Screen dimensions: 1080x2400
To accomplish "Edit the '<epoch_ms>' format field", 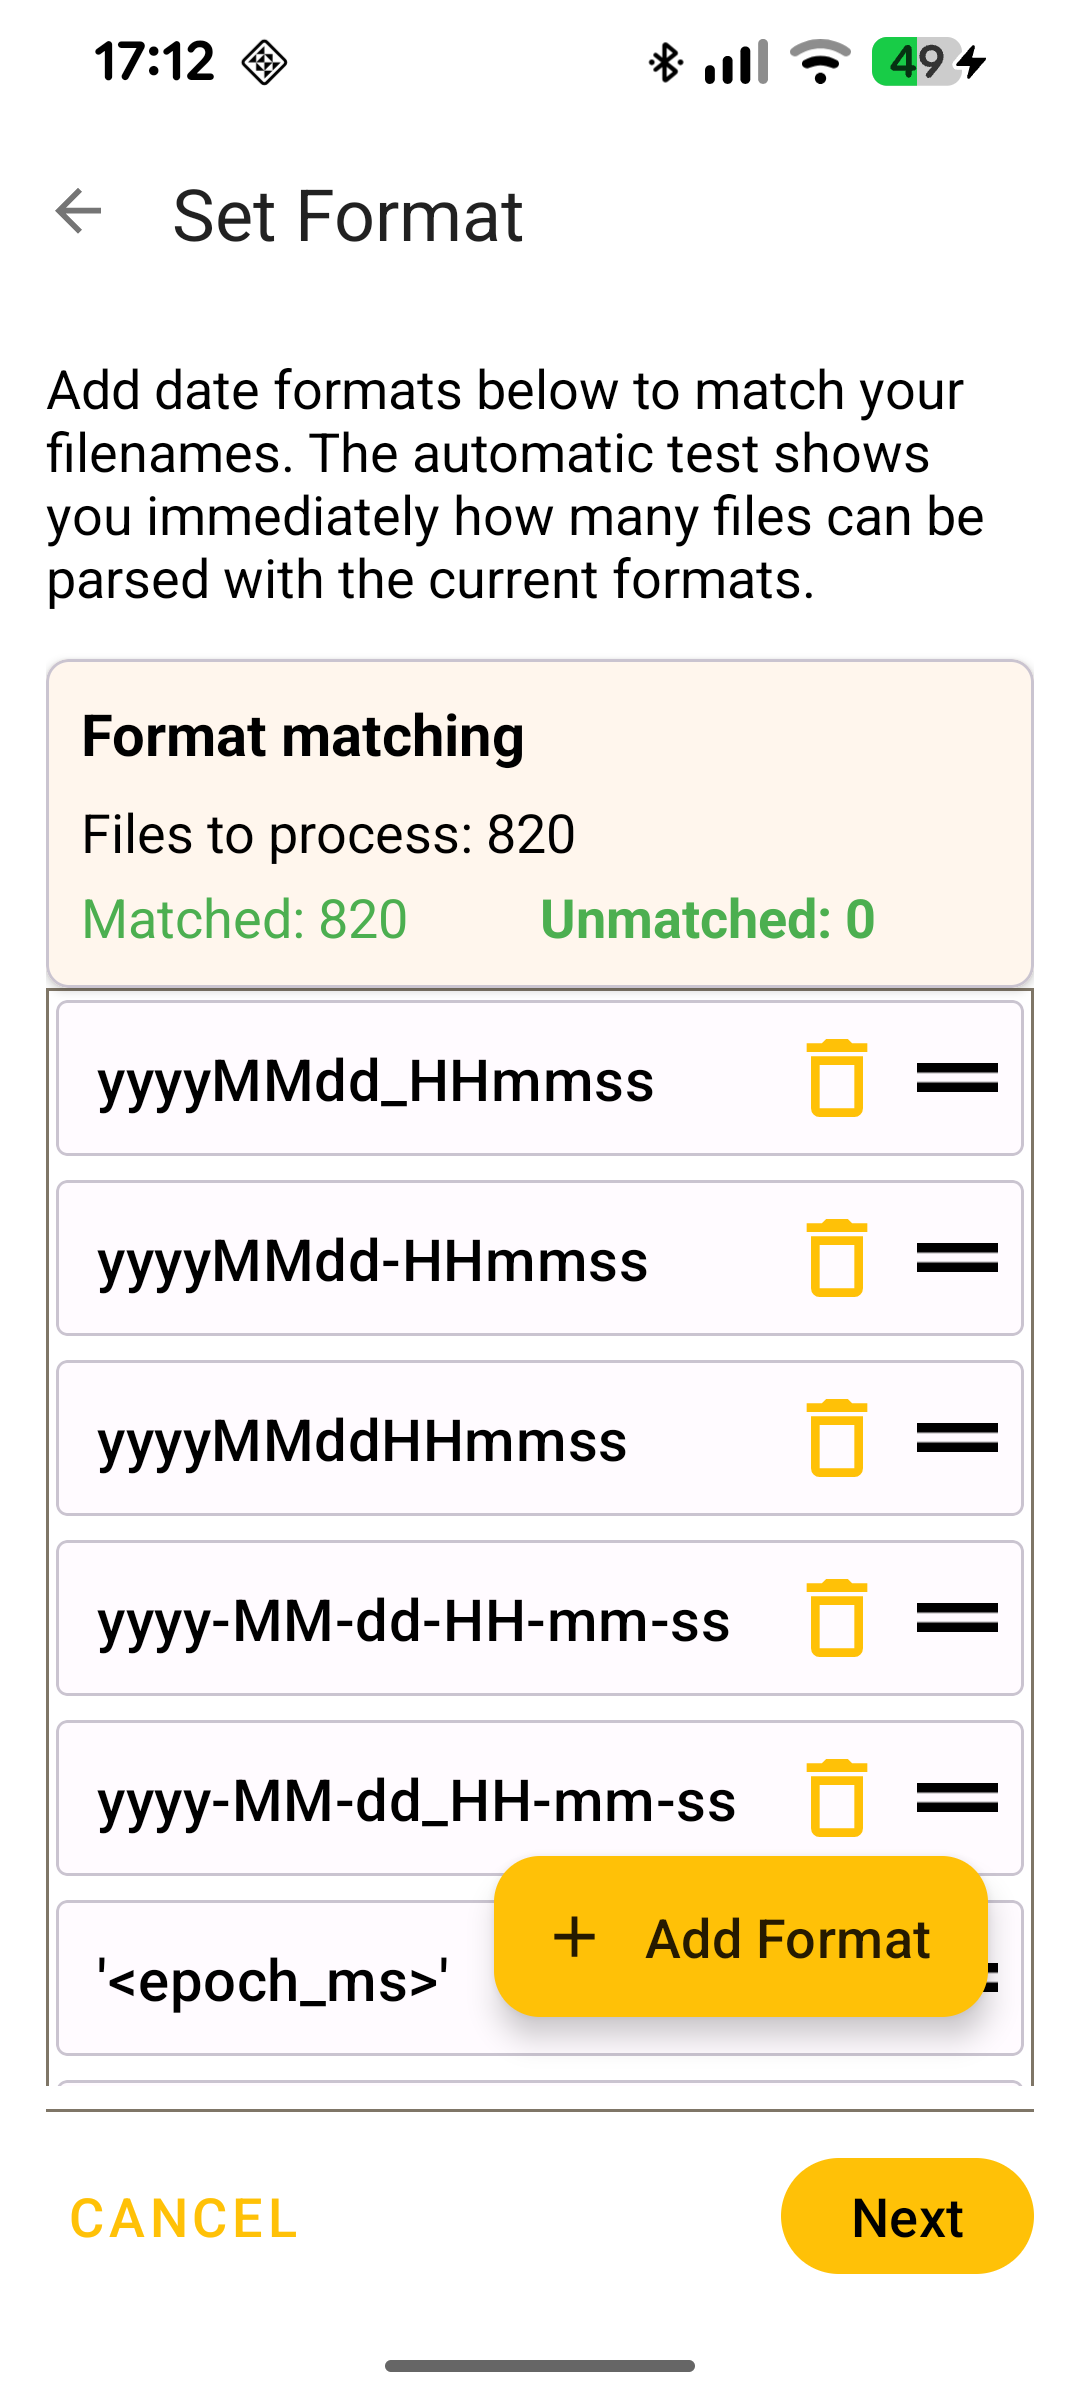I will point(272,1980).
